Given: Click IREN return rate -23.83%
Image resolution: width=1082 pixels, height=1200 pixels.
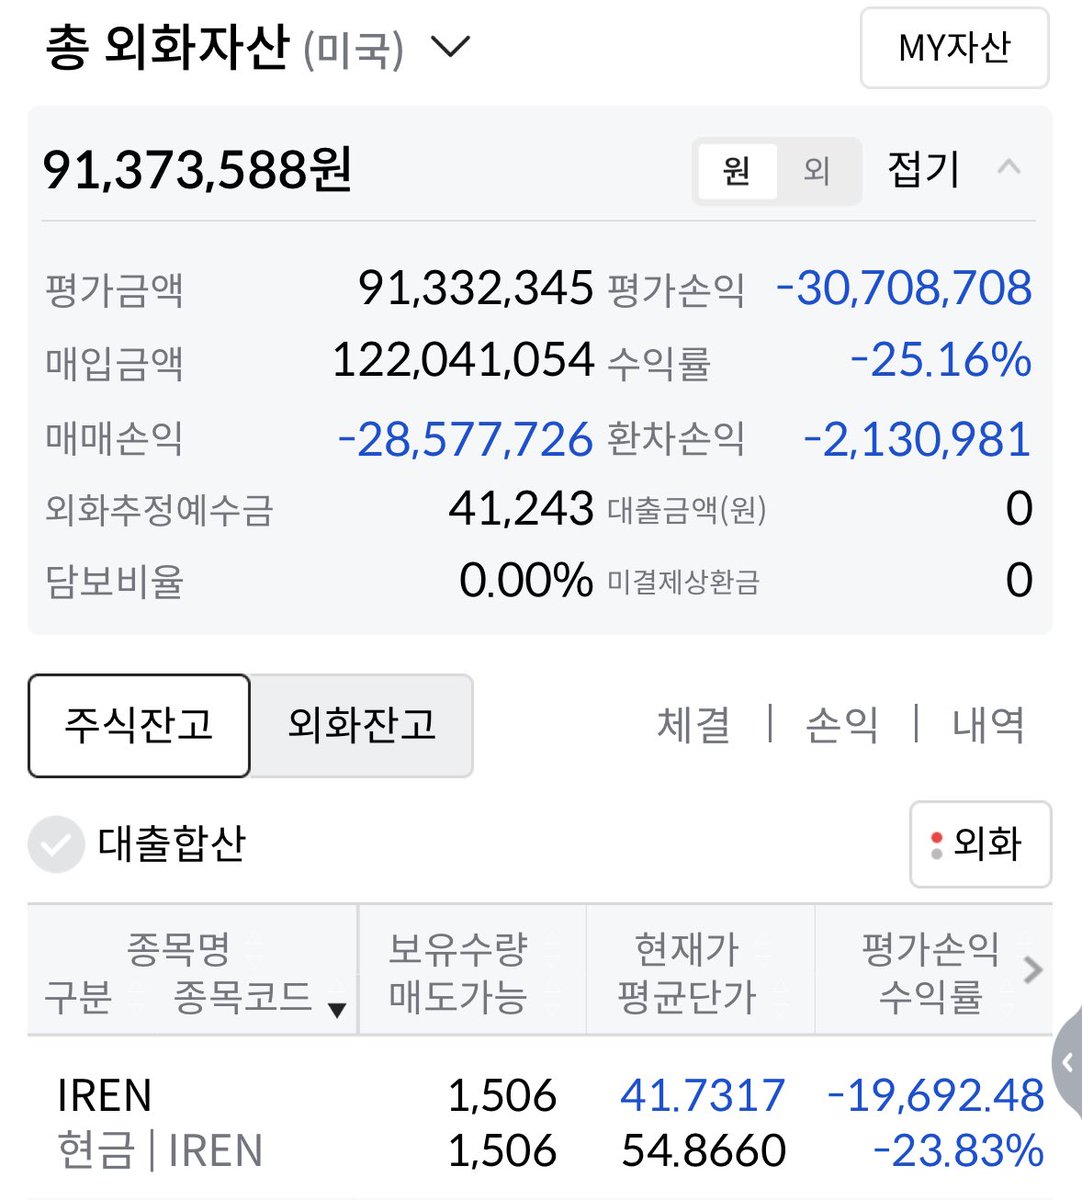Looking at the screenshot, I should tap(958, 1151).
